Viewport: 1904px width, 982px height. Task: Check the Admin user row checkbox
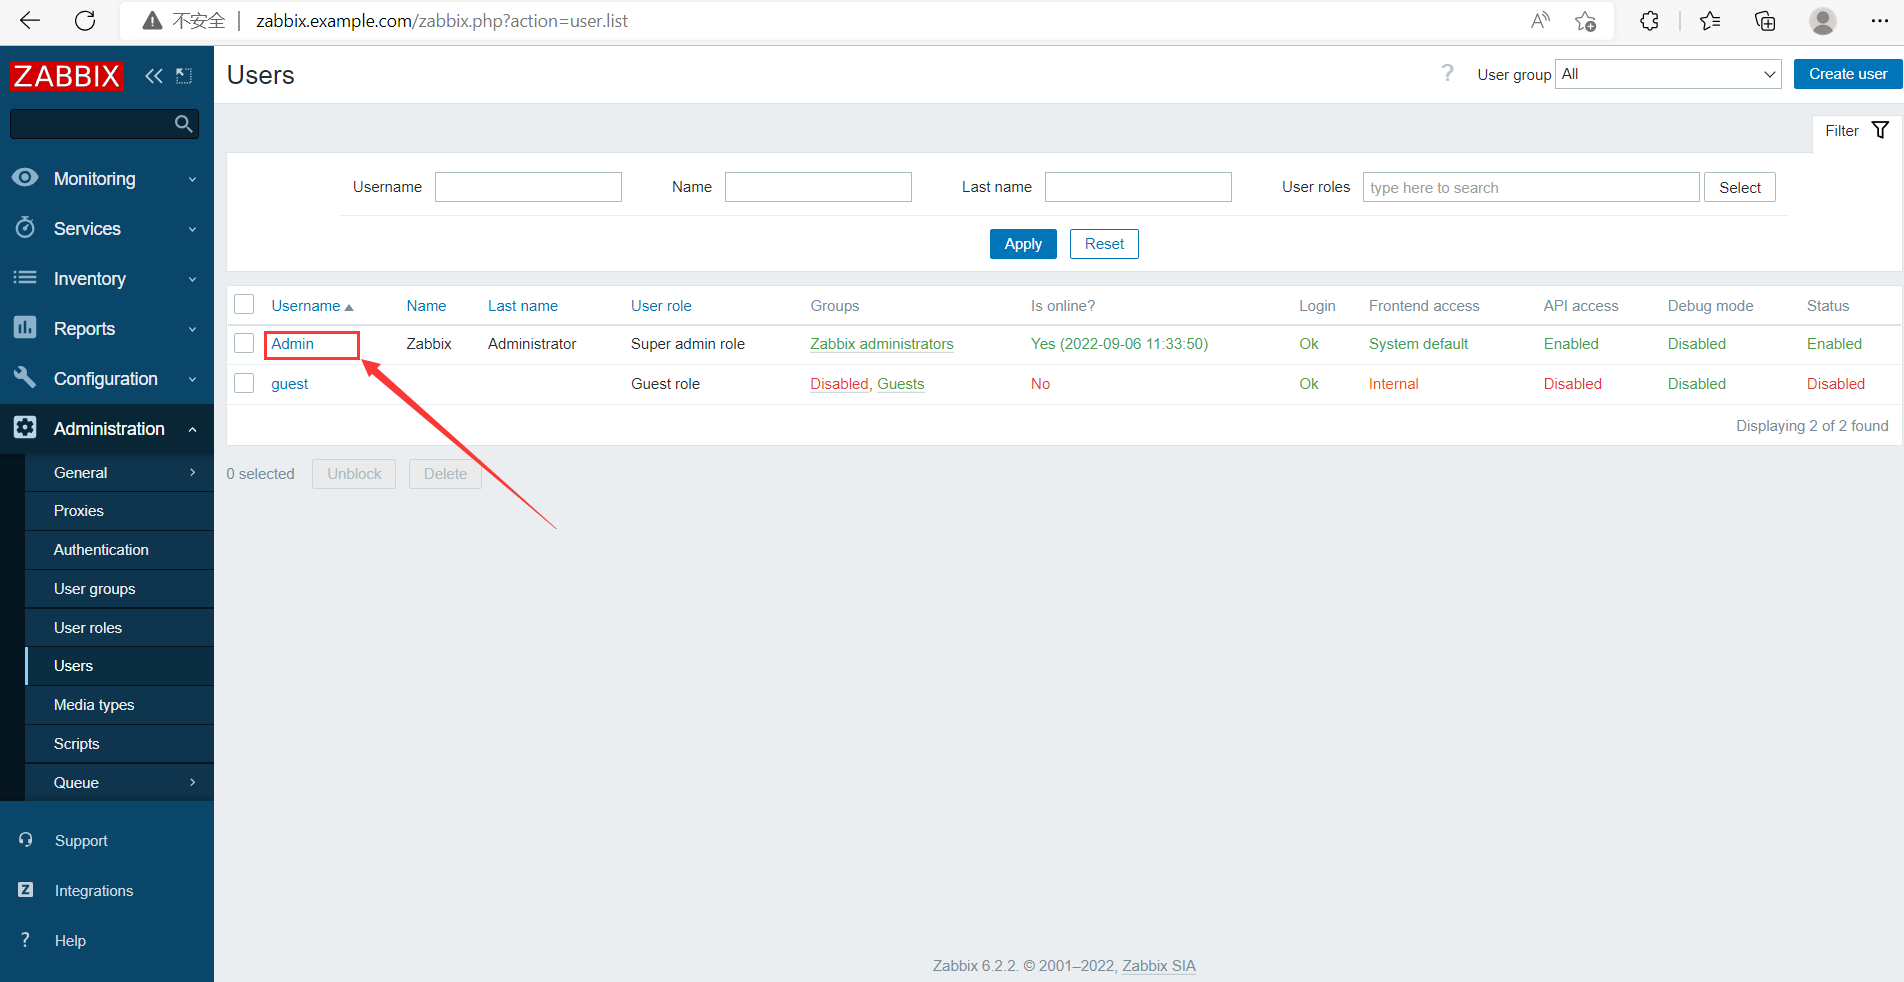coord(244,343)
